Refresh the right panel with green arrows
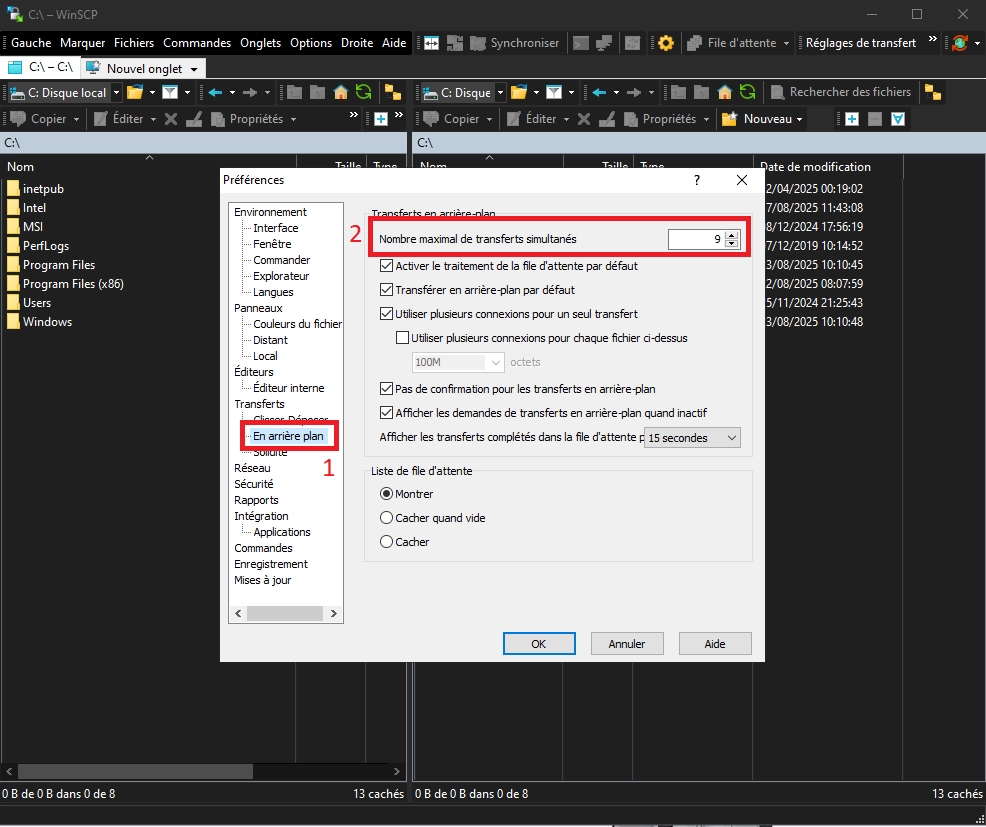Image resolution: width=986 pixels, height=827 pixels. 747,92
